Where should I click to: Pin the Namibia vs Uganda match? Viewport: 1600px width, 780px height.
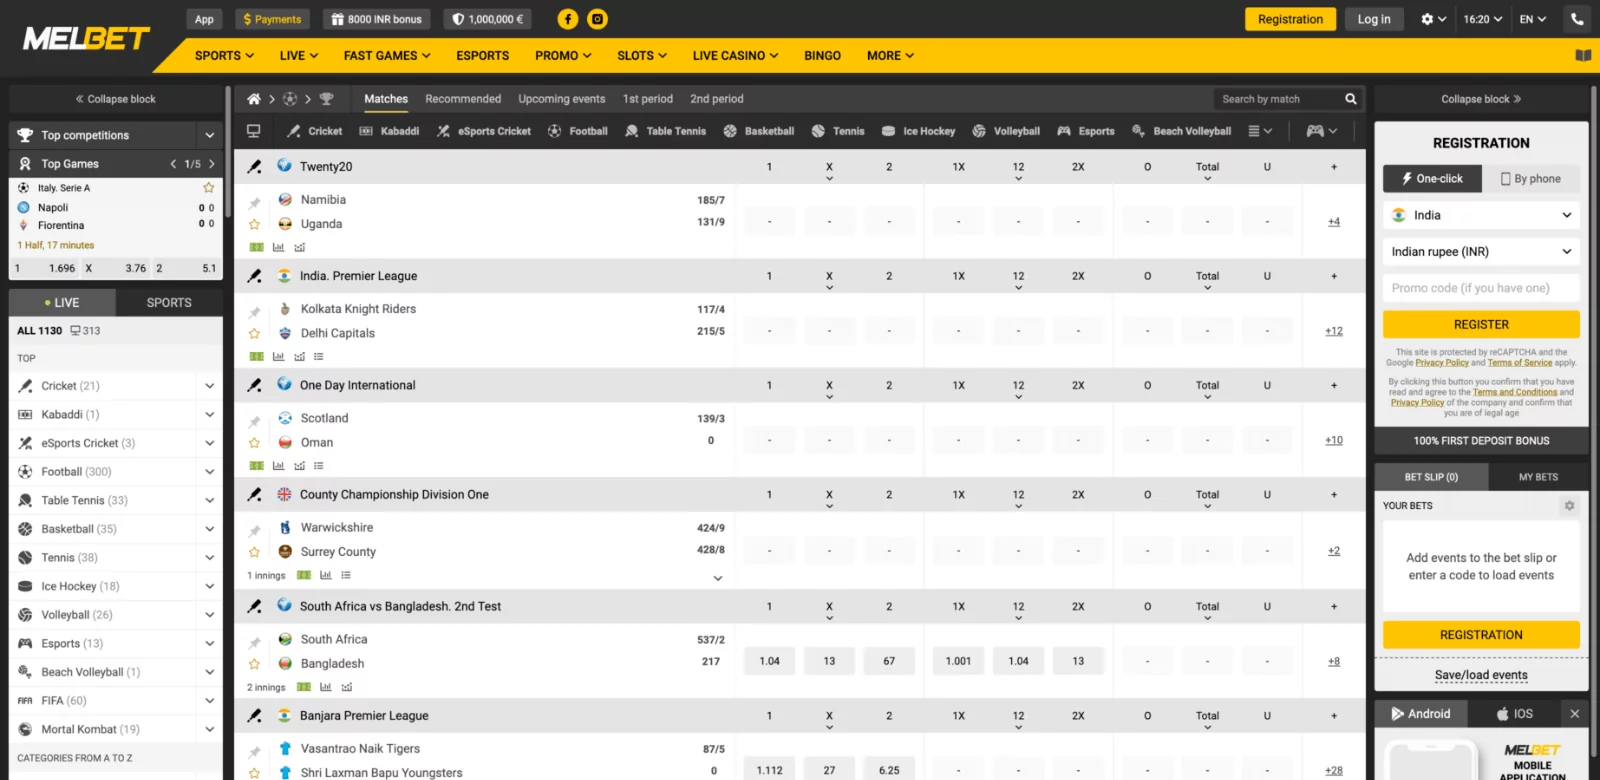coord(254,203)
